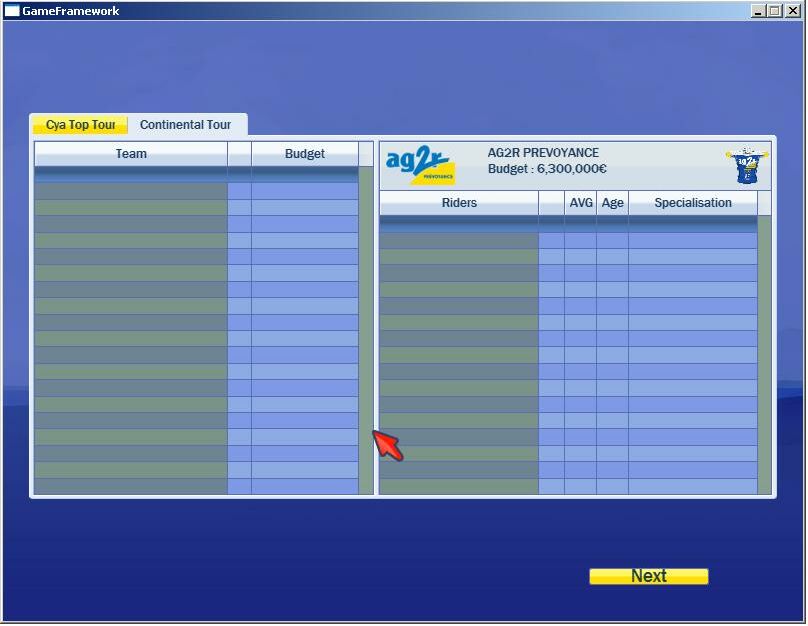Click the Specialisation column header
The image size is (808, 626).
click(x=693, y=203)
